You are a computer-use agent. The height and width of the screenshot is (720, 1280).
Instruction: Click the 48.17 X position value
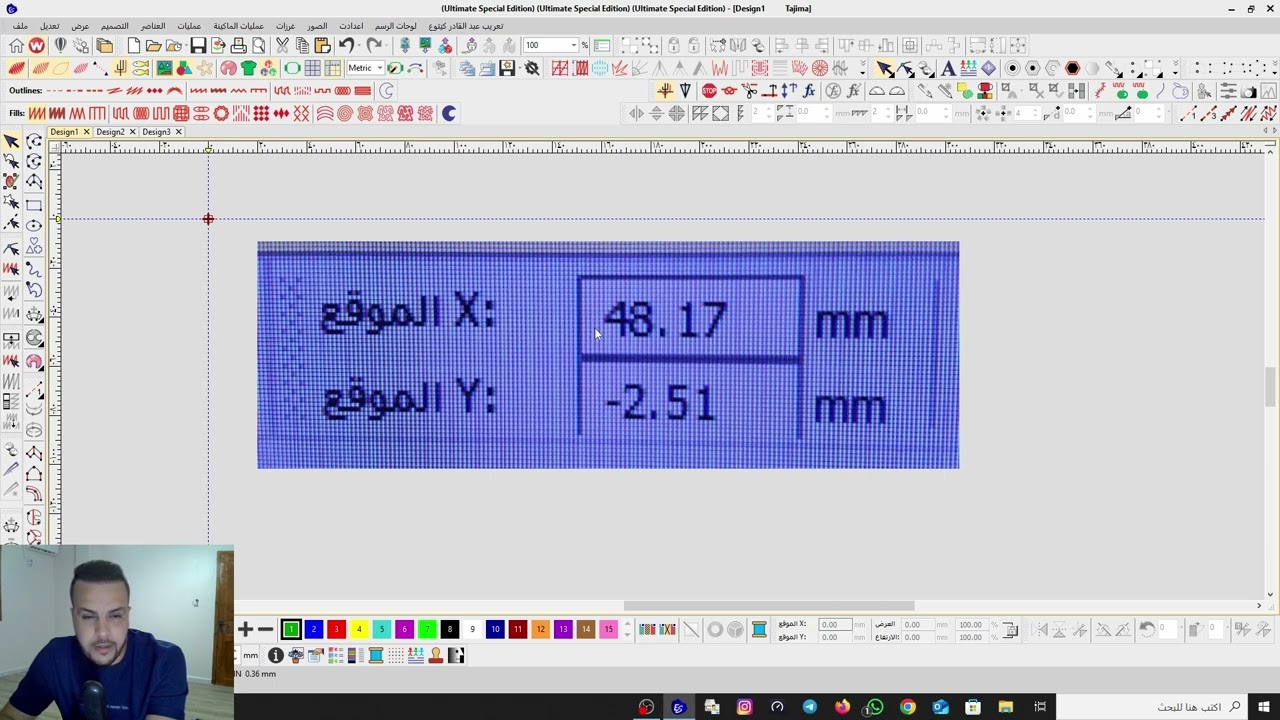[665, 321]
